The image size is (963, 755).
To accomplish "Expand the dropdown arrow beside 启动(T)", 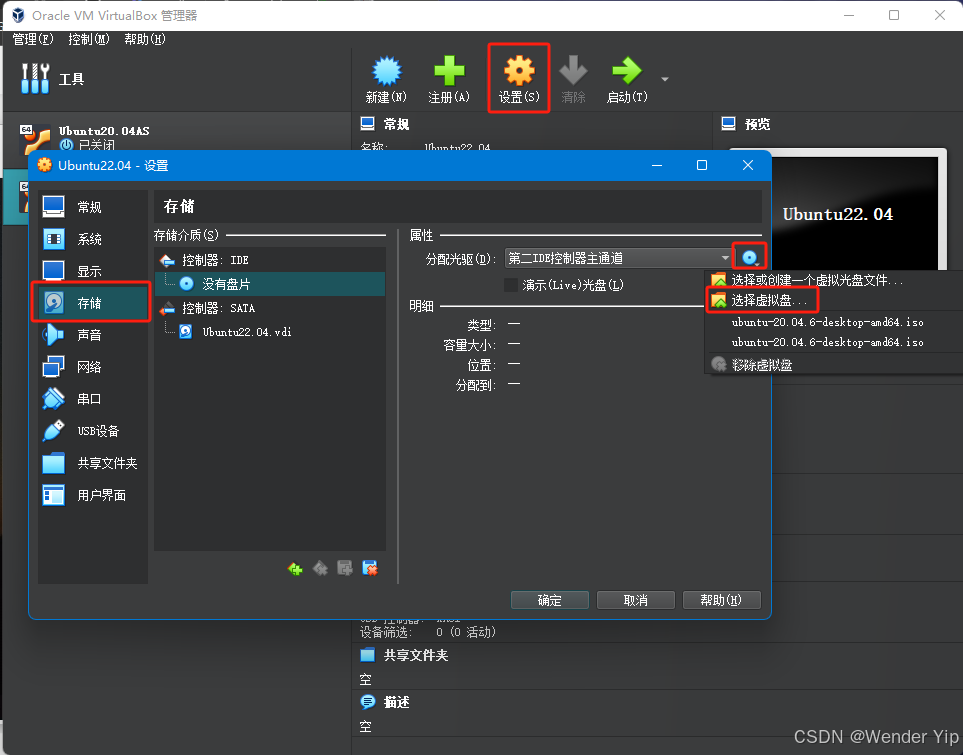I will (665, 79).
